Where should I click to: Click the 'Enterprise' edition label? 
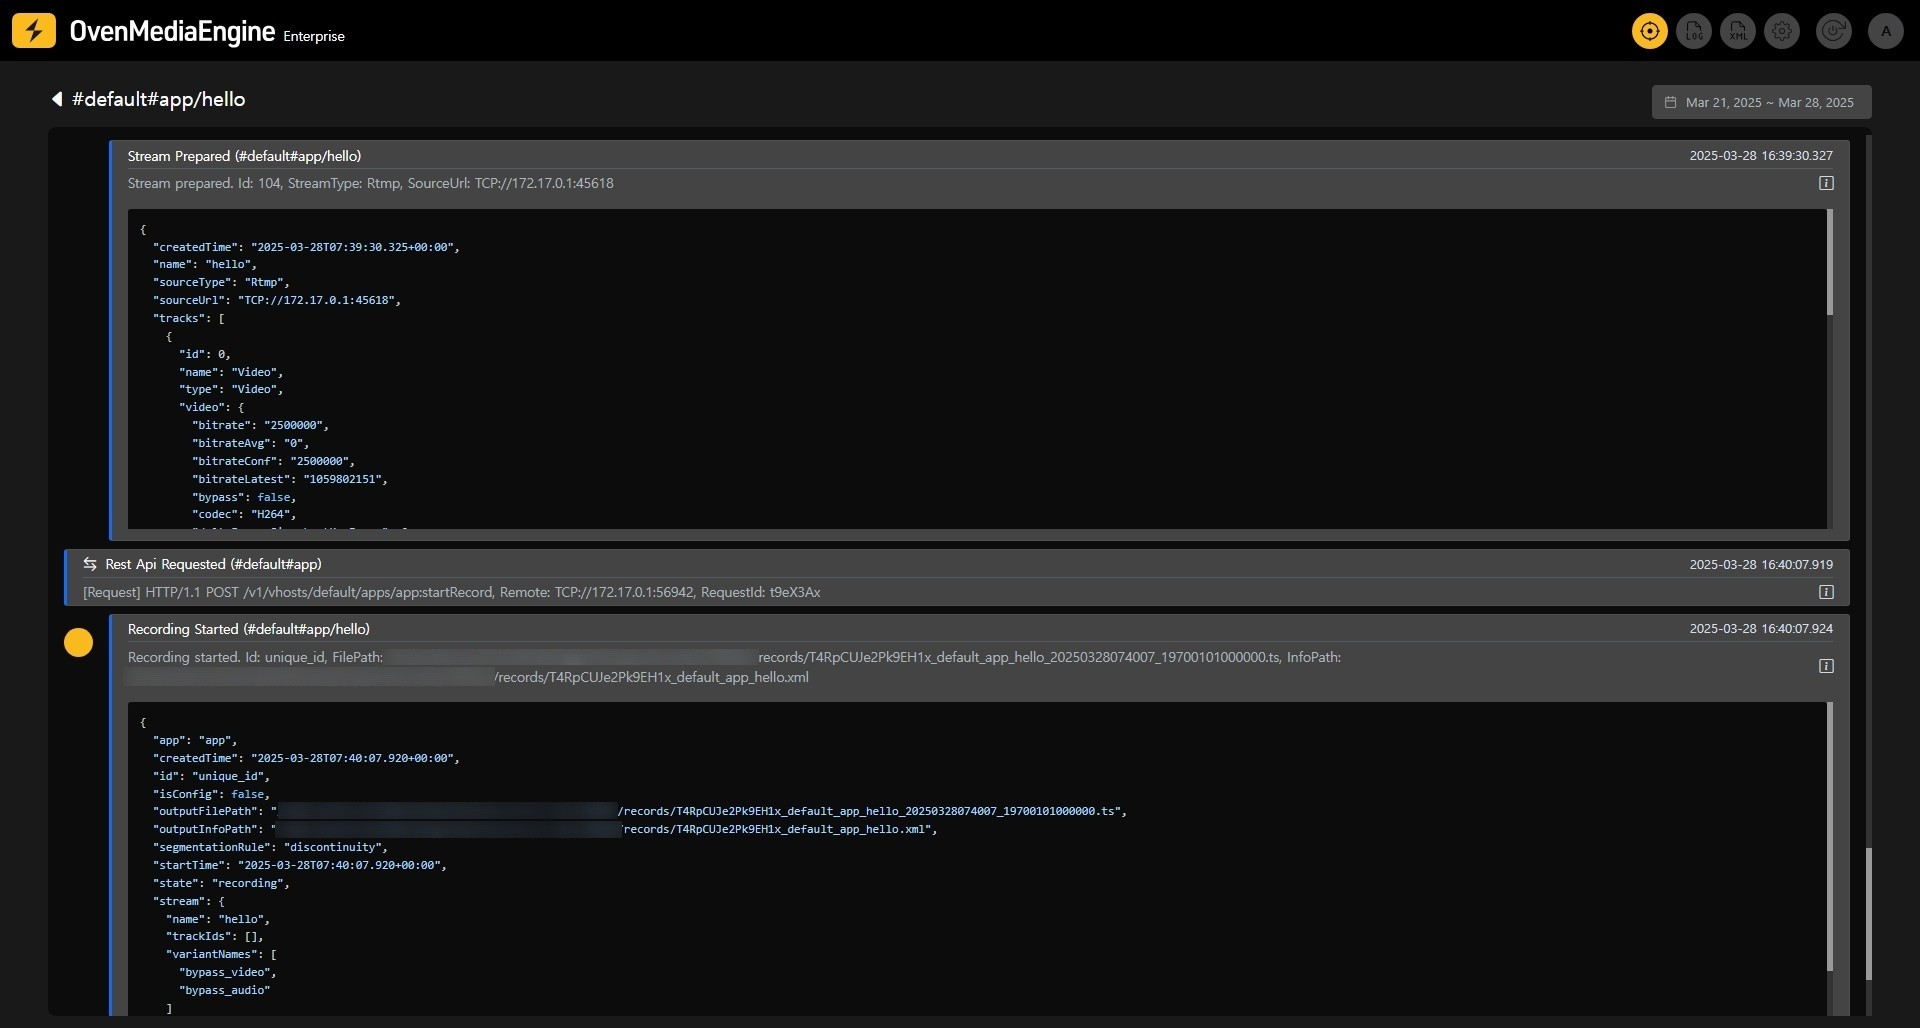(x=314, y=36)
